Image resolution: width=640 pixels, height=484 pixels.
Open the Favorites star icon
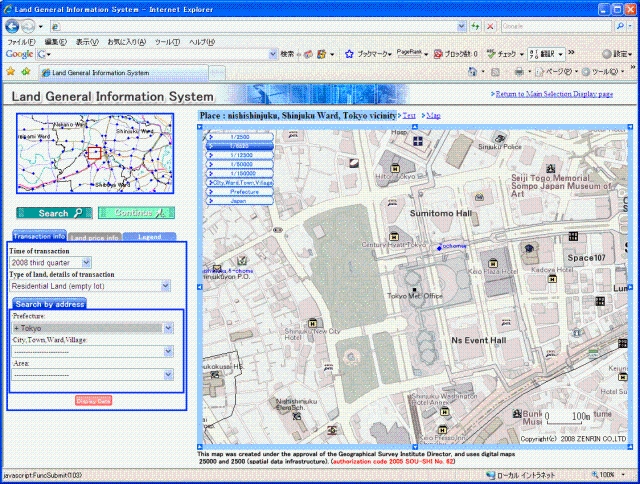click(x=10, y=73)
